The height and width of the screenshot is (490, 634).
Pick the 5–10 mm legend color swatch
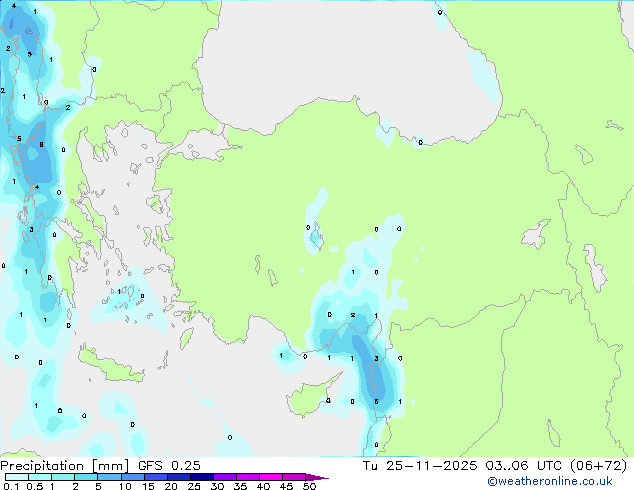(109, 477)
